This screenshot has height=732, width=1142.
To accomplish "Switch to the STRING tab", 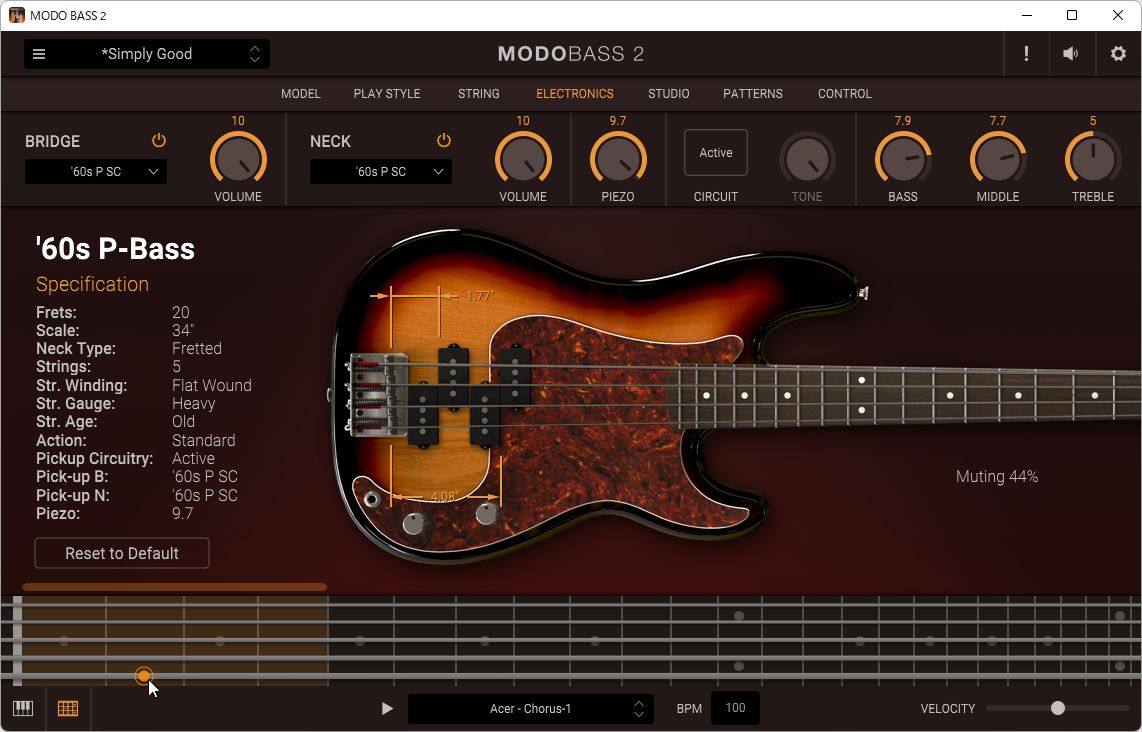I will tap(479, 94).
